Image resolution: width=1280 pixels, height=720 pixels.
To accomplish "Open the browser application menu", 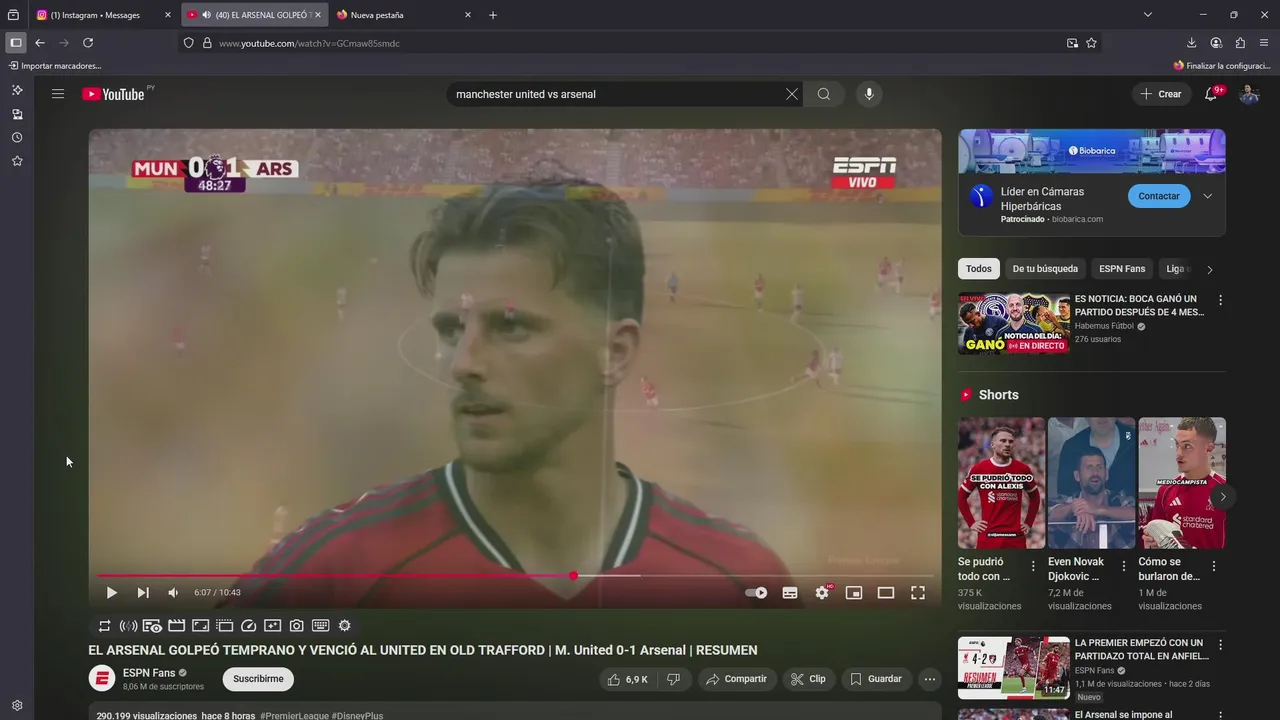I will pyautogui.click(x=1264, y=43).
